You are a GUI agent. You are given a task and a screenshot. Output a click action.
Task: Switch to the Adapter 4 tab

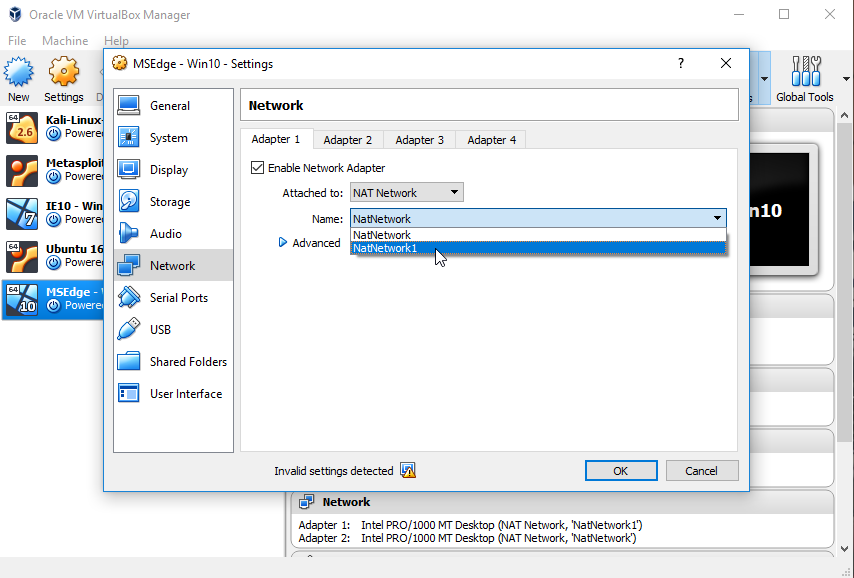[491, 140]
